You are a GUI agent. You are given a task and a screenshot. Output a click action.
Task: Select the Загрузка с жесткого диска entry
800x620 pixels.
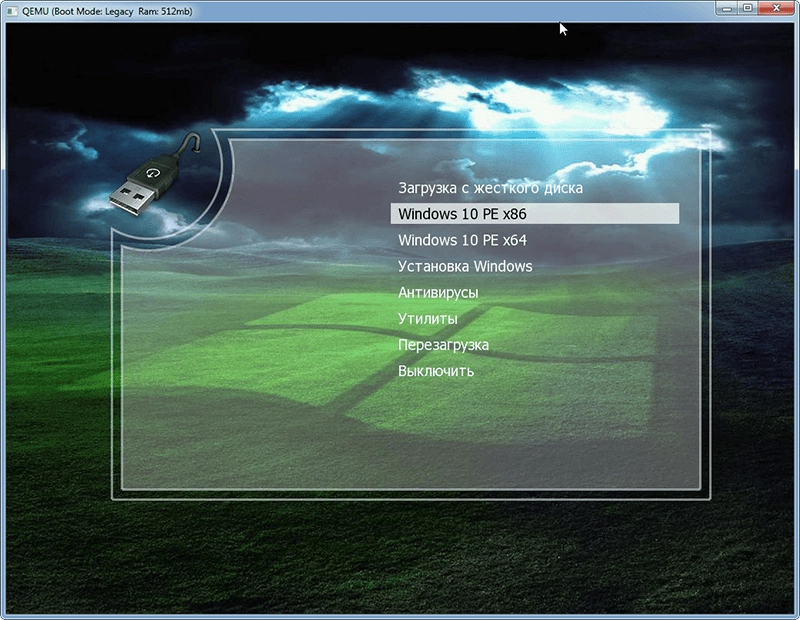pyautogui.click(x=490, y=188)
